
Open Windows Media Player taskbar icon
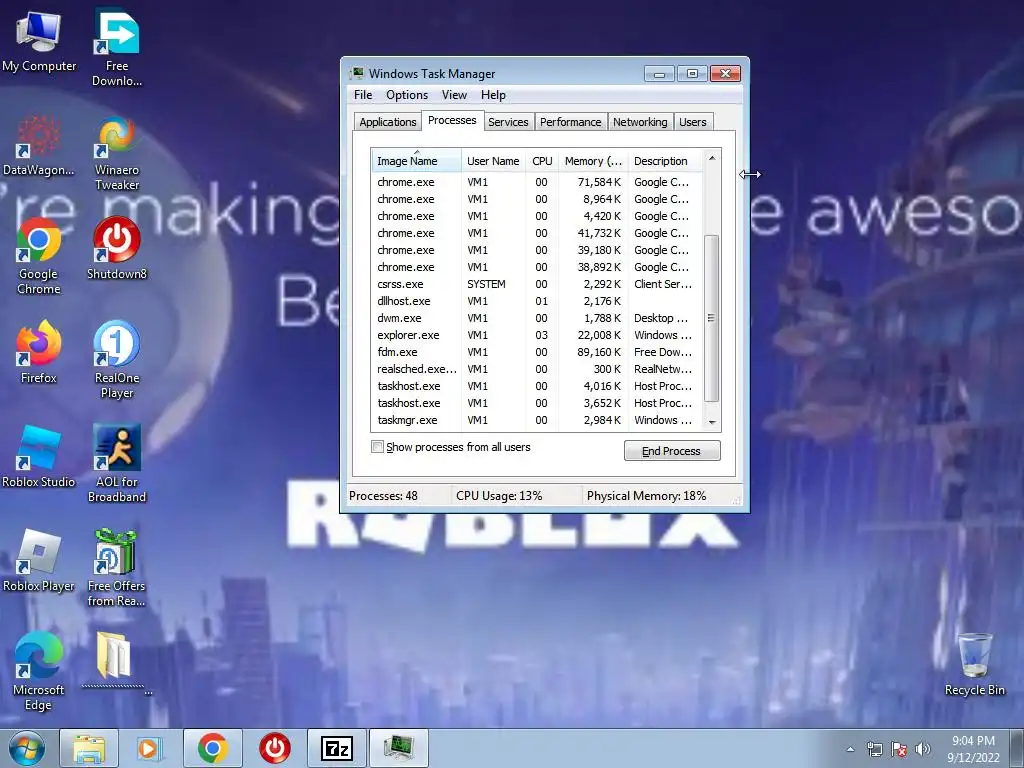pos(151,748)
